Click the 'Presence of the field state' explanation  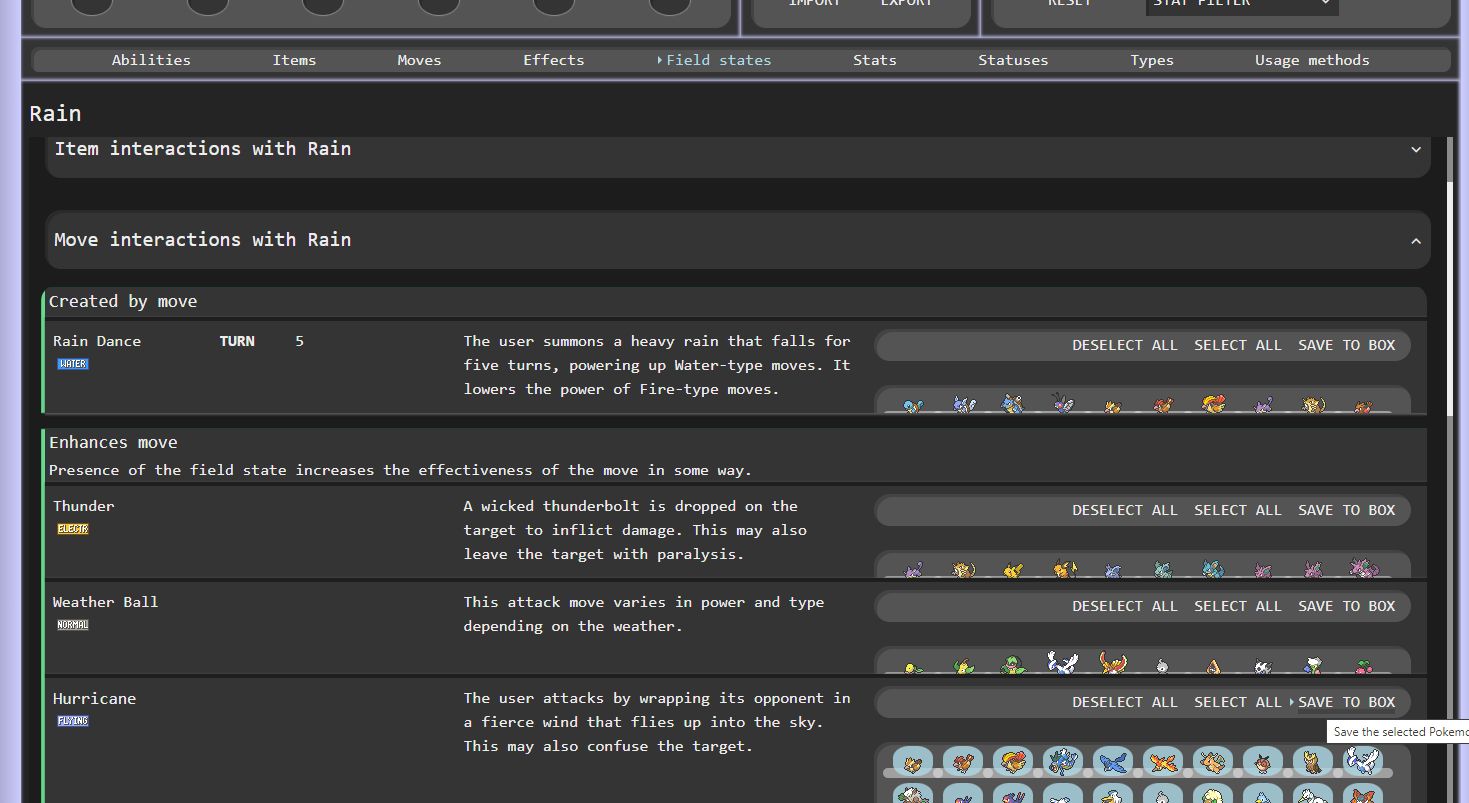[400, 470]
